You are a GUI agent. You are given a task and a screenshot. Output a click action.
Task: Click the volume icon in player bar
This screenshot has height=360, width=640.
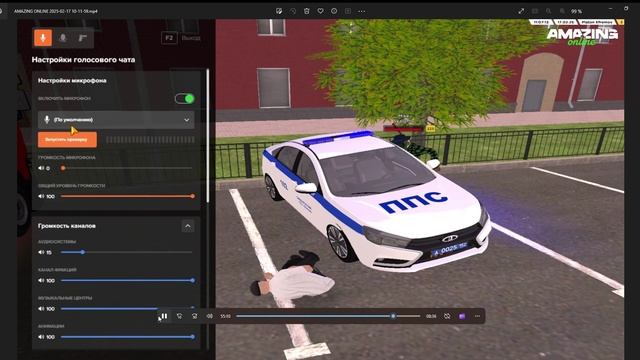click(x=209, y=316)
